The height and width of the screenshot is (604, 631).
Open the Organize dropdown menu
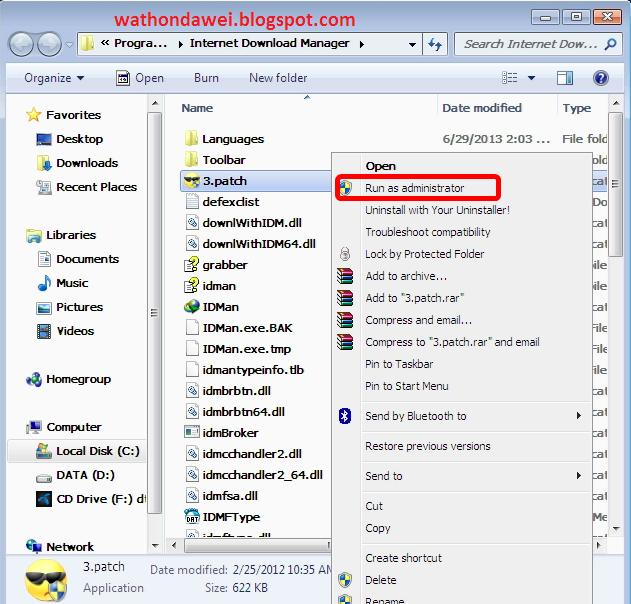pos(54,78)
